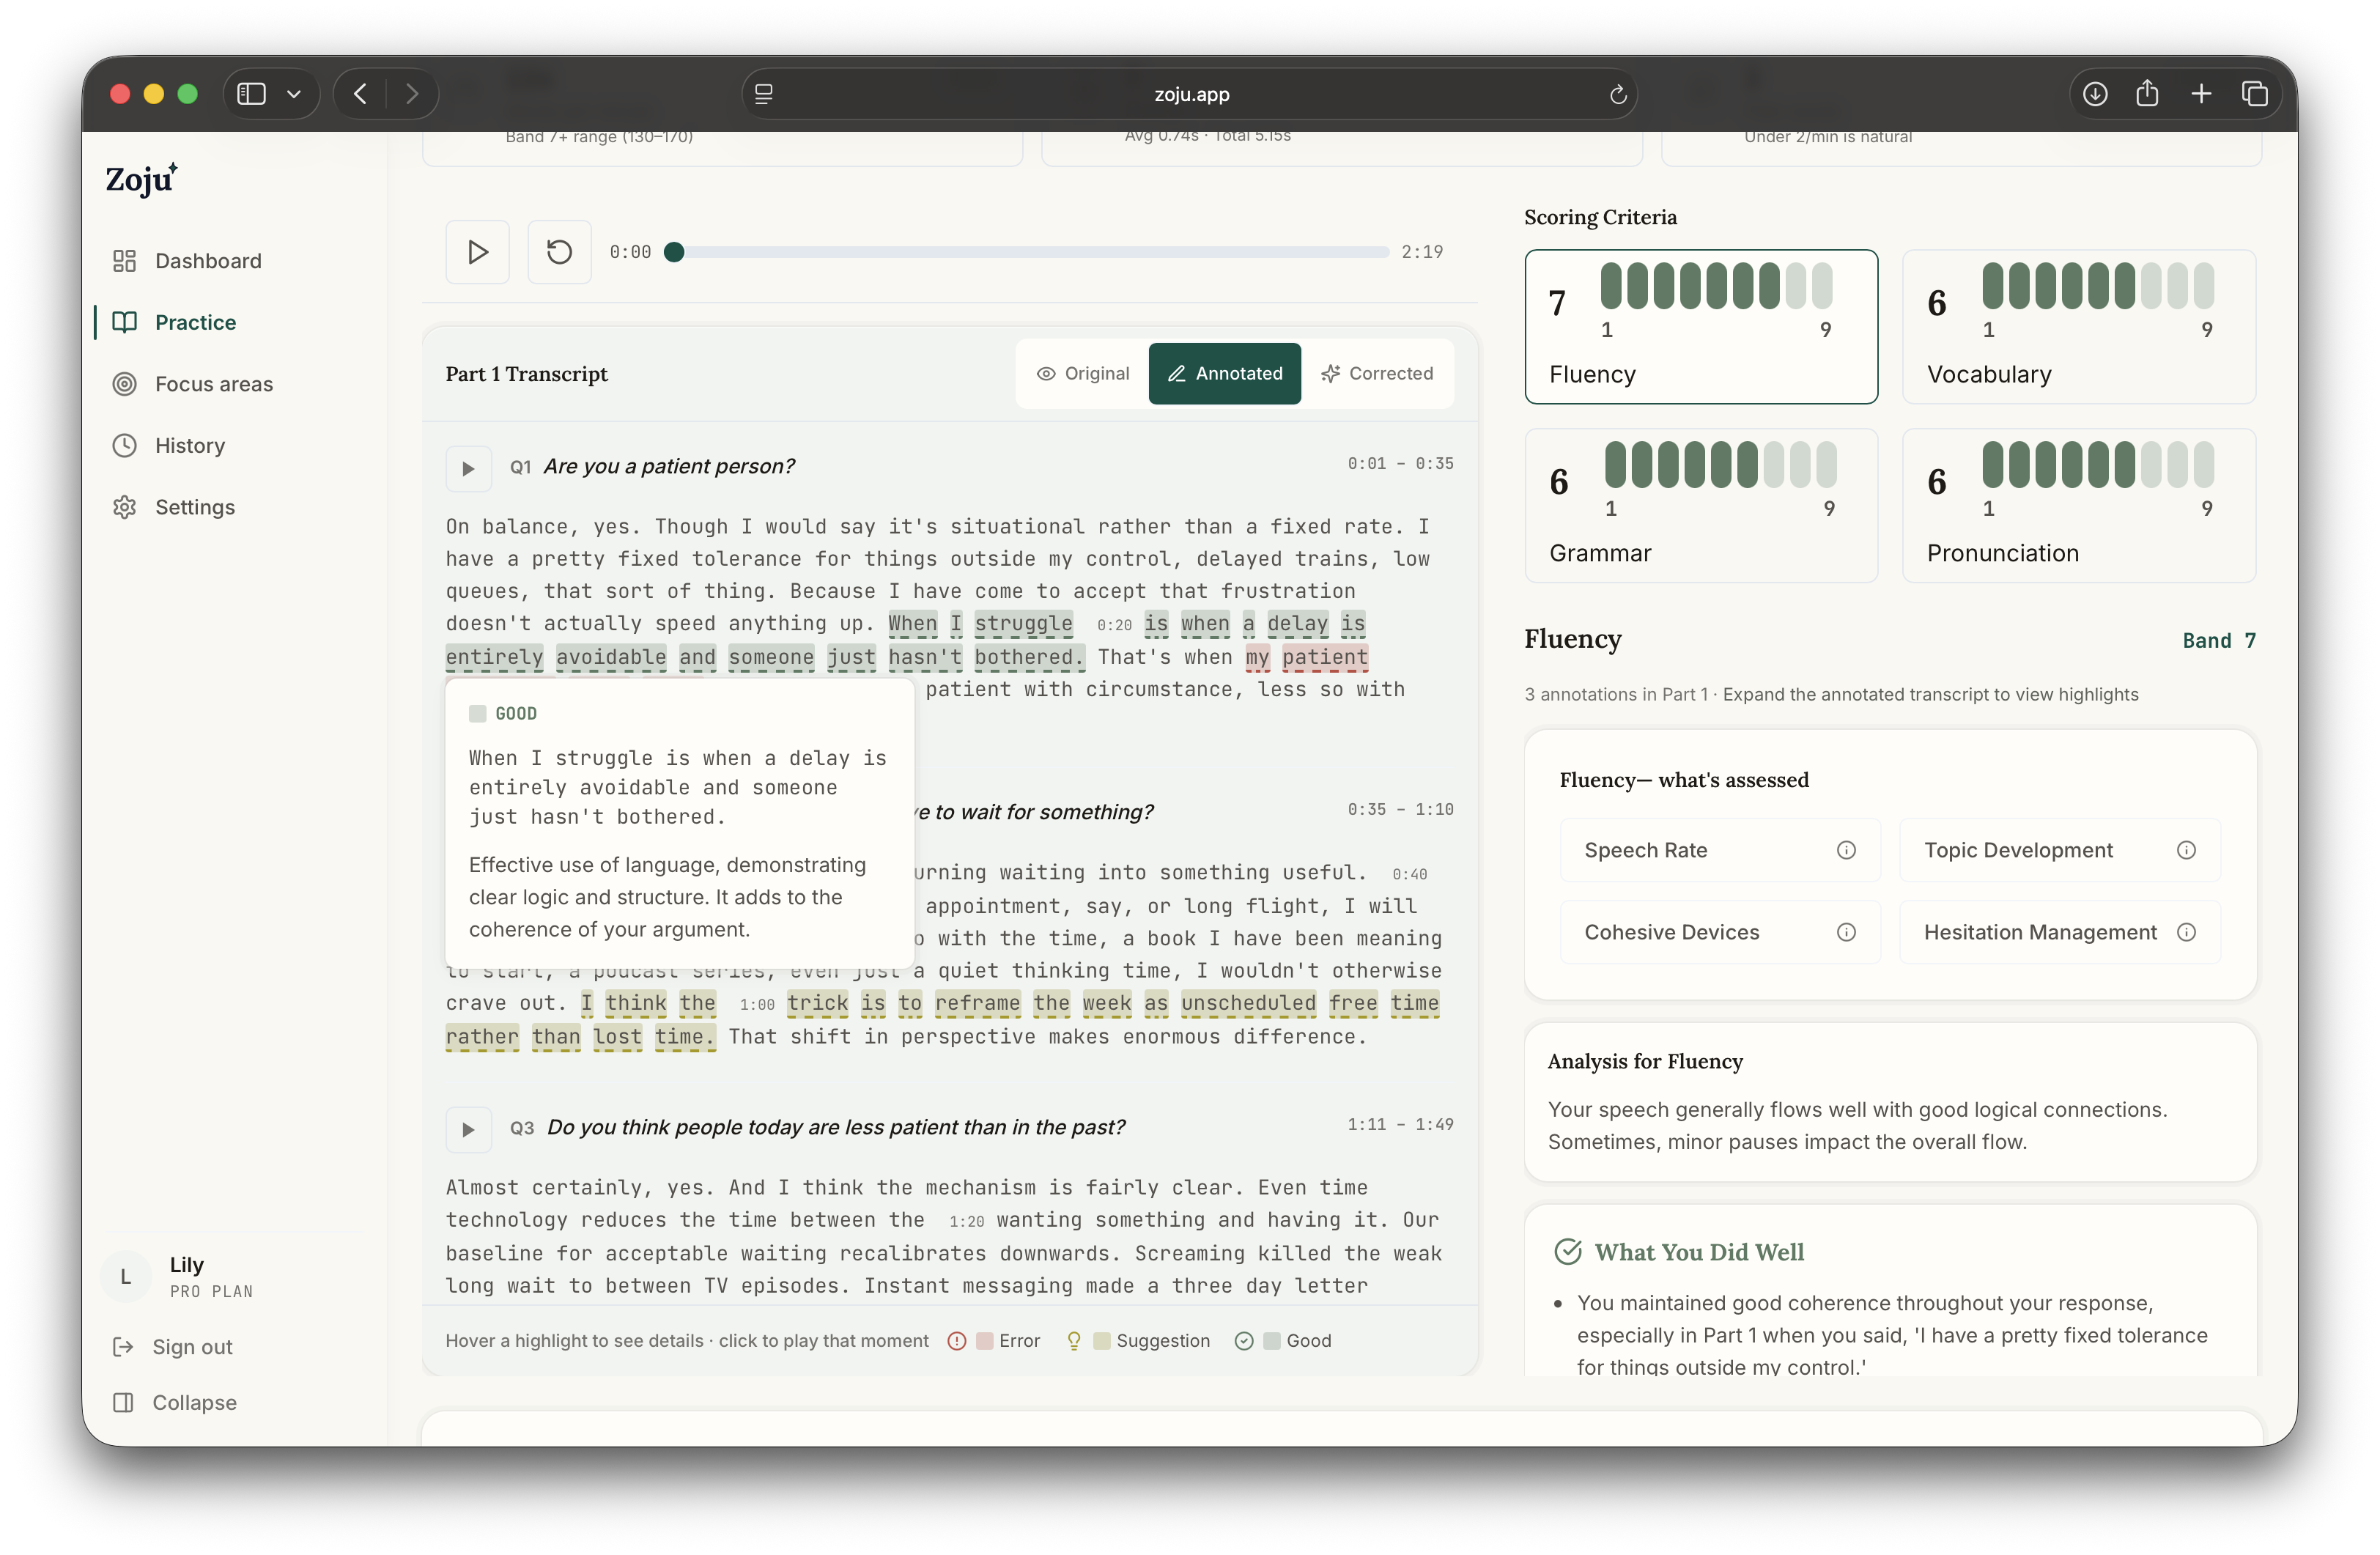The height and width of the screenshot is (1555, 2380).
Task: Select the Grammar score card
Action: (1701, 506)
